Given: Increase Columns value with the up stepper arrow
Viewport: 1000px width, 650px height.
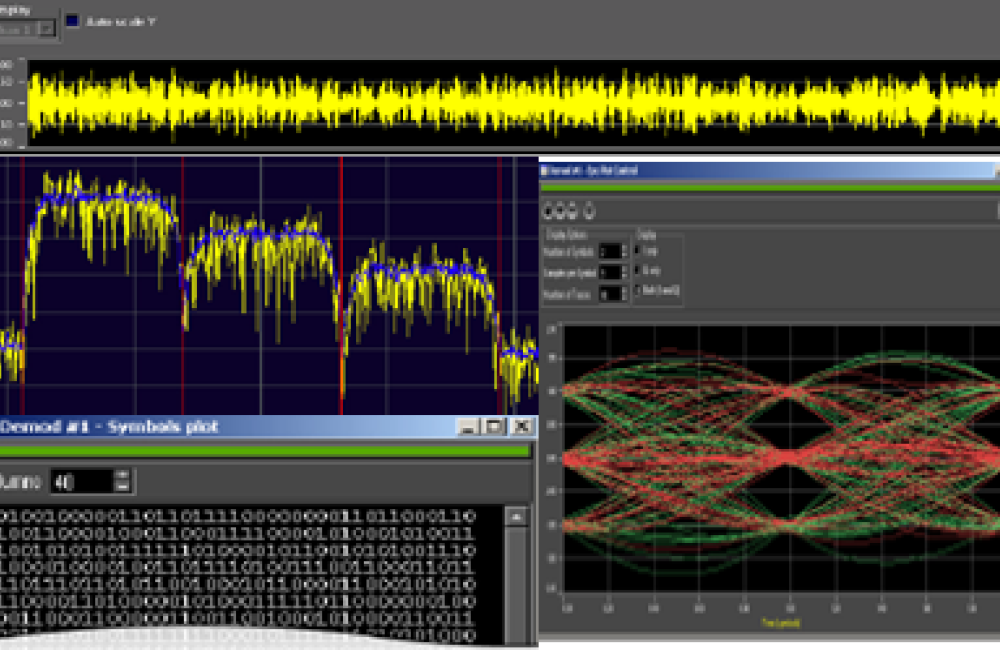Looking at the screenshot, I should [123, 476].
